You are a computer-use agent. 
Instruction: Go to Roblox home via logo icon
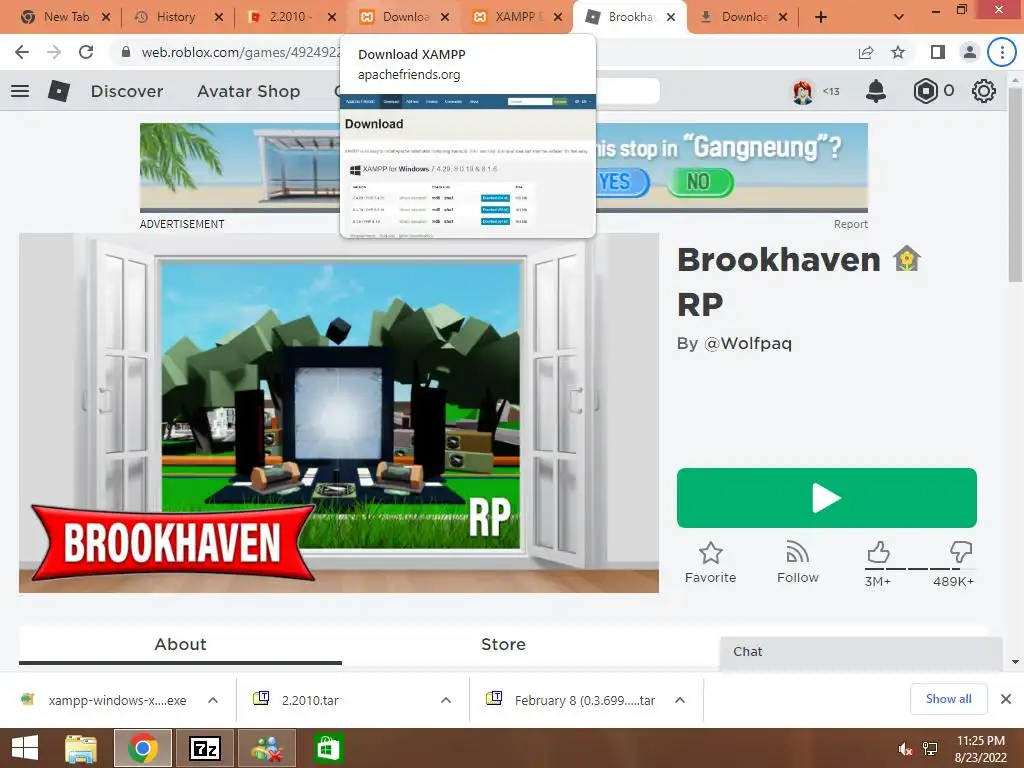pos(59,91)
